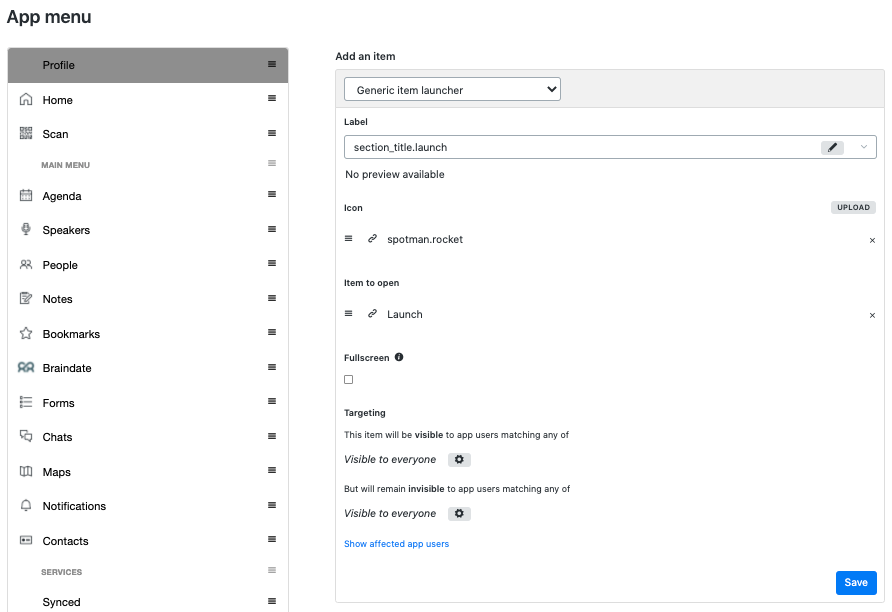Screen dimensions: 892x612
Task: Click the drag handle on Maps row
Action: tap(272, 470)
